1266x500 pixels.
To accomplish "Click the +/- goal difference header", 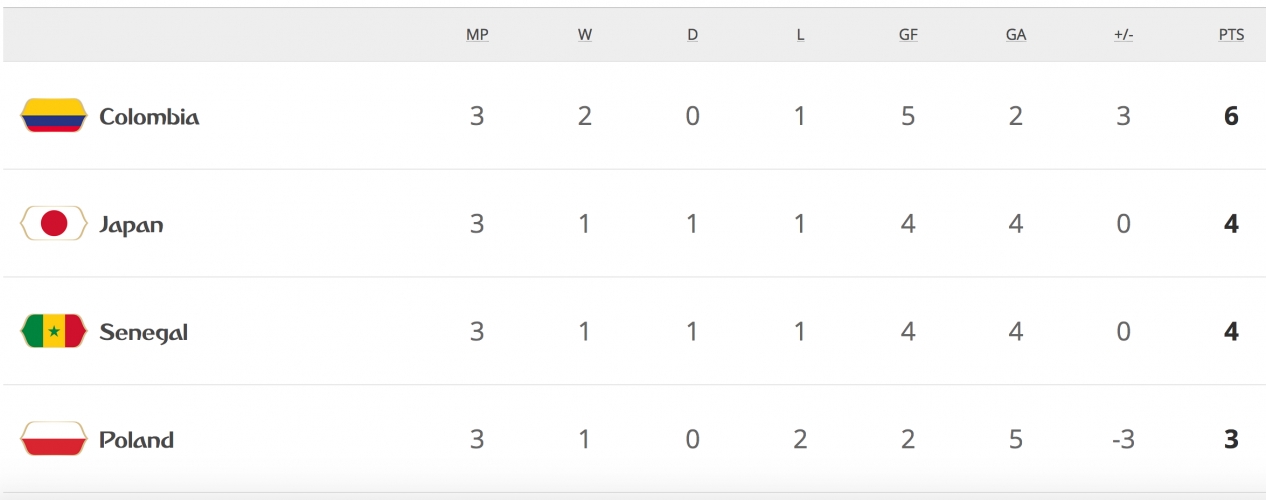I will [x=1123, y=34].
